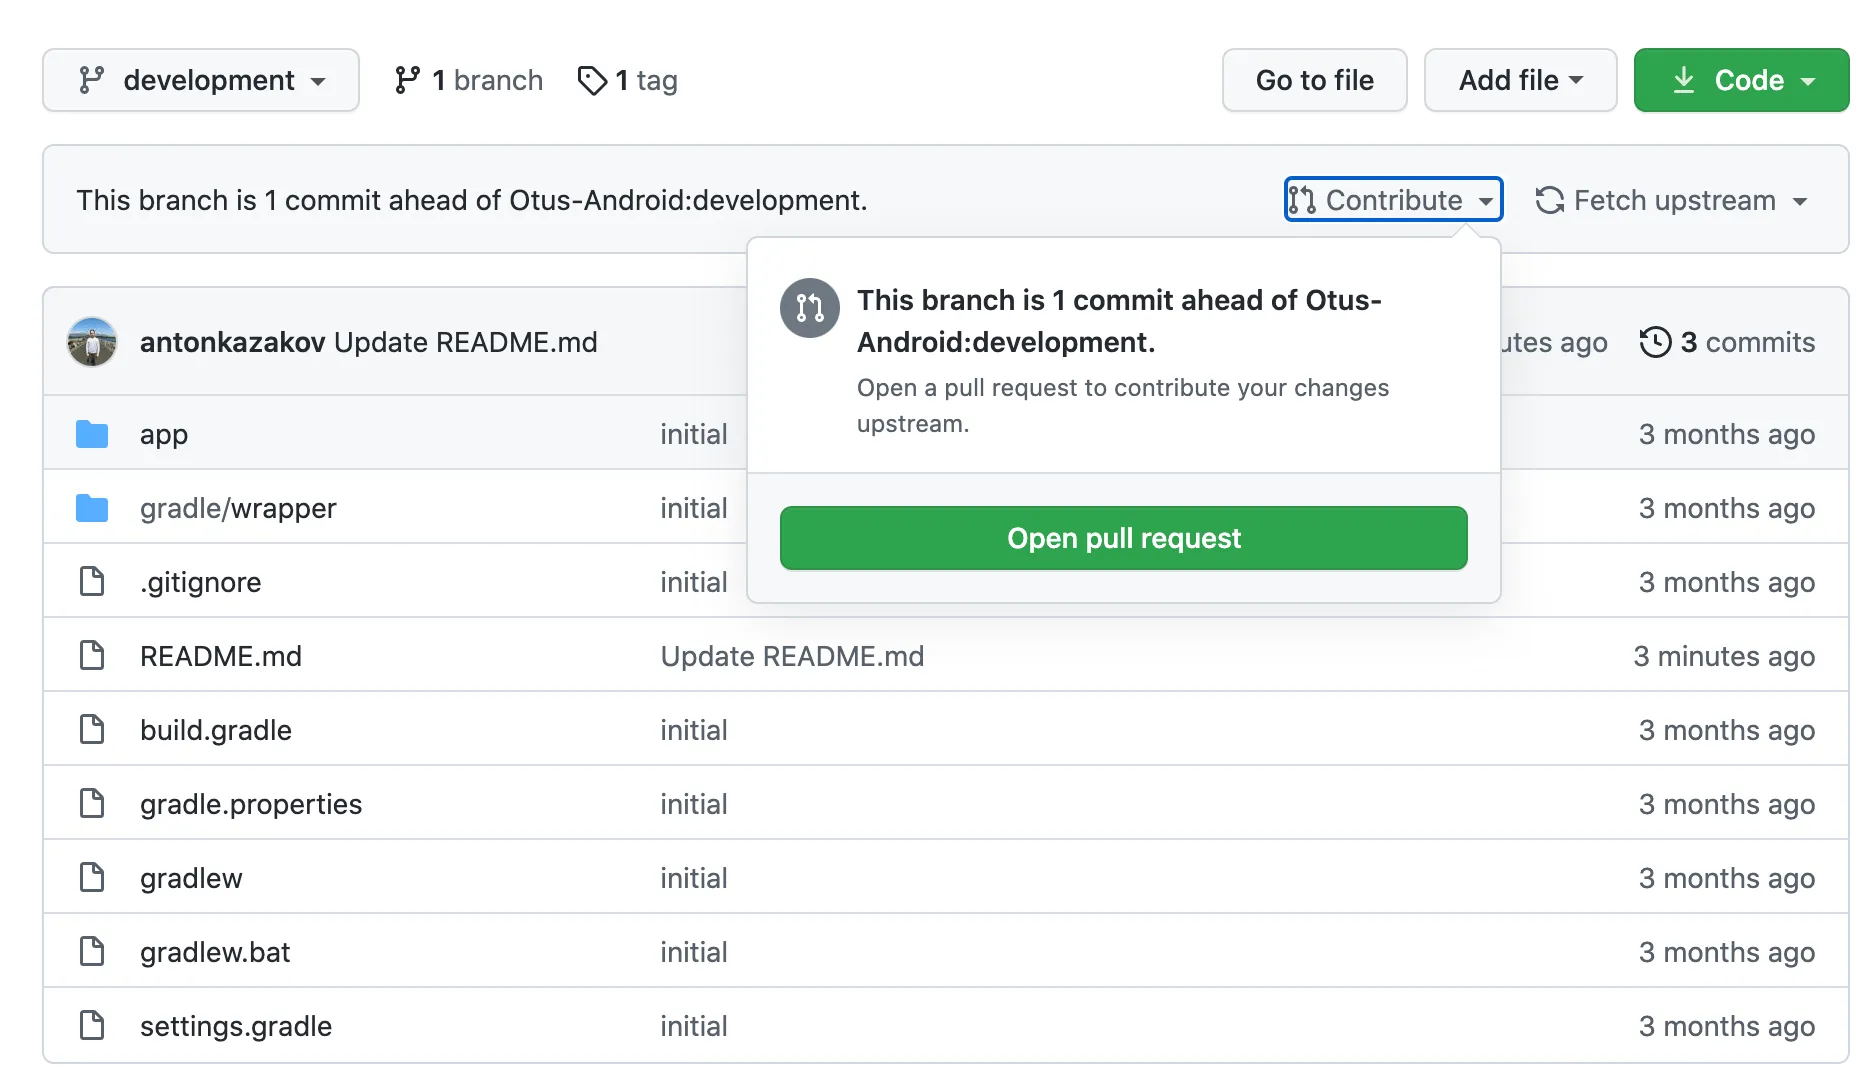Open the development branch selector

(200, 80)
